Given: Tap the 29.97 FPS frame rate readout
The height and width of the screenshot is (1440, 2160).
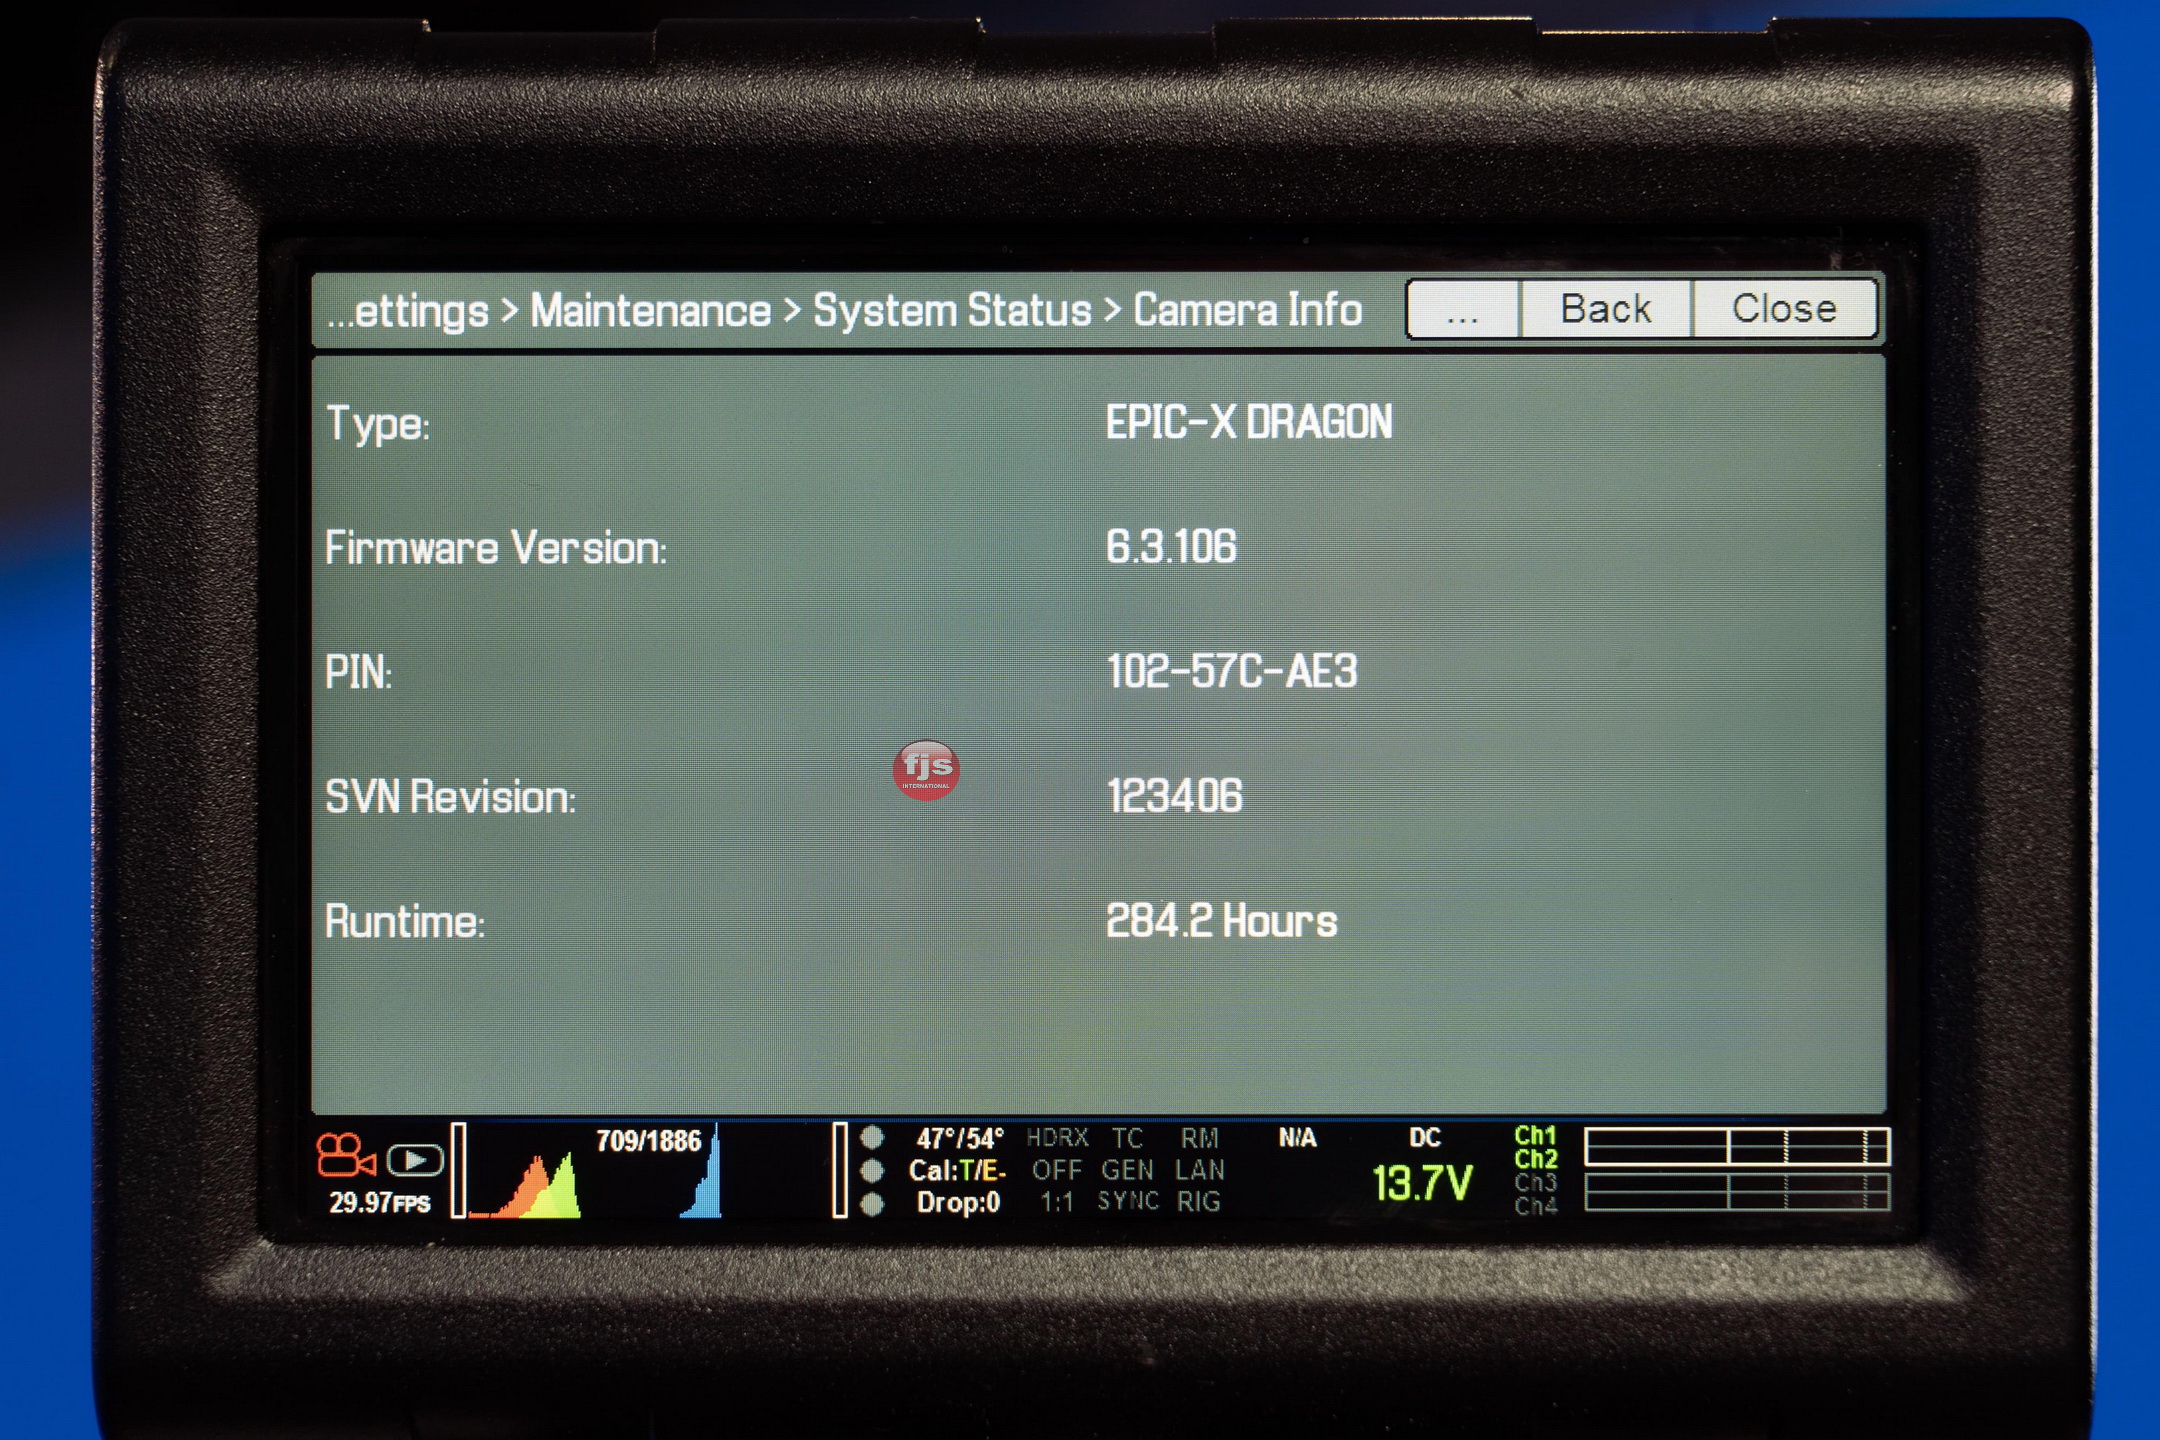Looking at the screenshot, I should coord(379,1203).
